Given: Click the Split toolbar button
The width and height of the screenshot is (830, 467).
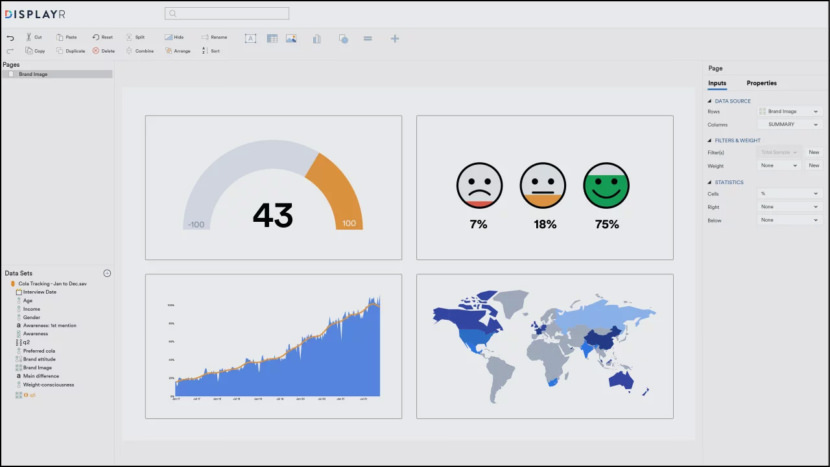Looking at the screenshot, I should point(136,37).
